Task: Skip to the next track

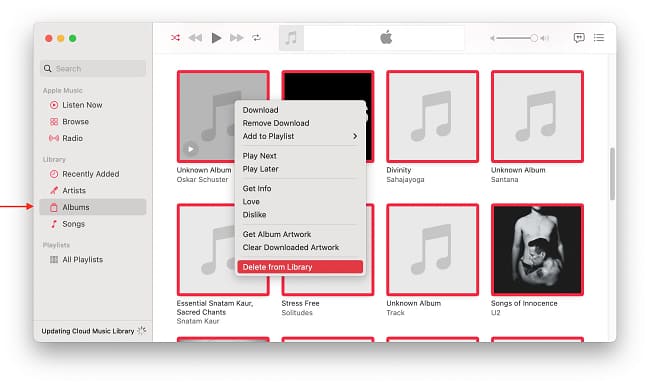Action: 236,38
